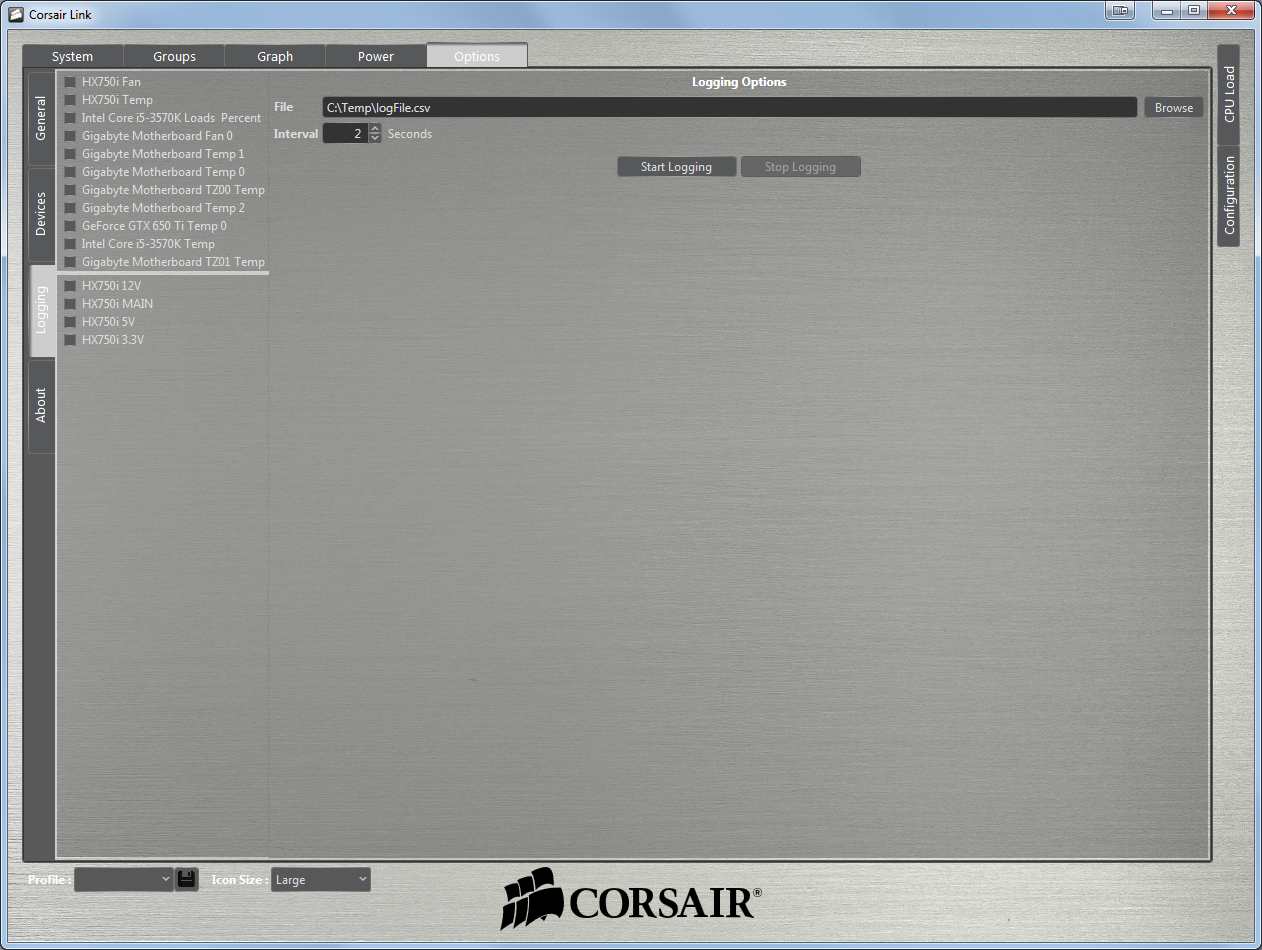1262x950 pixels.
Task: Select the Gigabyte Motherboard Temp 1 checkbox
Action: point(70,154)
